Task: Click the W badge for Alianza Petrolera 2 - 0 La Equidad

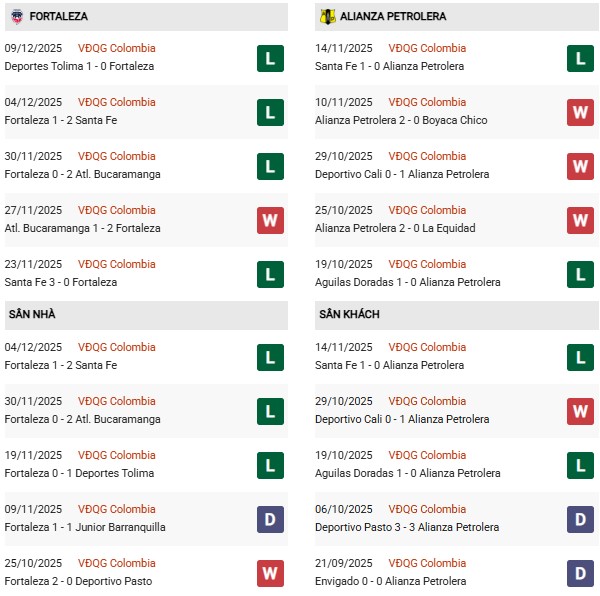Action: [x=580, y=220]
